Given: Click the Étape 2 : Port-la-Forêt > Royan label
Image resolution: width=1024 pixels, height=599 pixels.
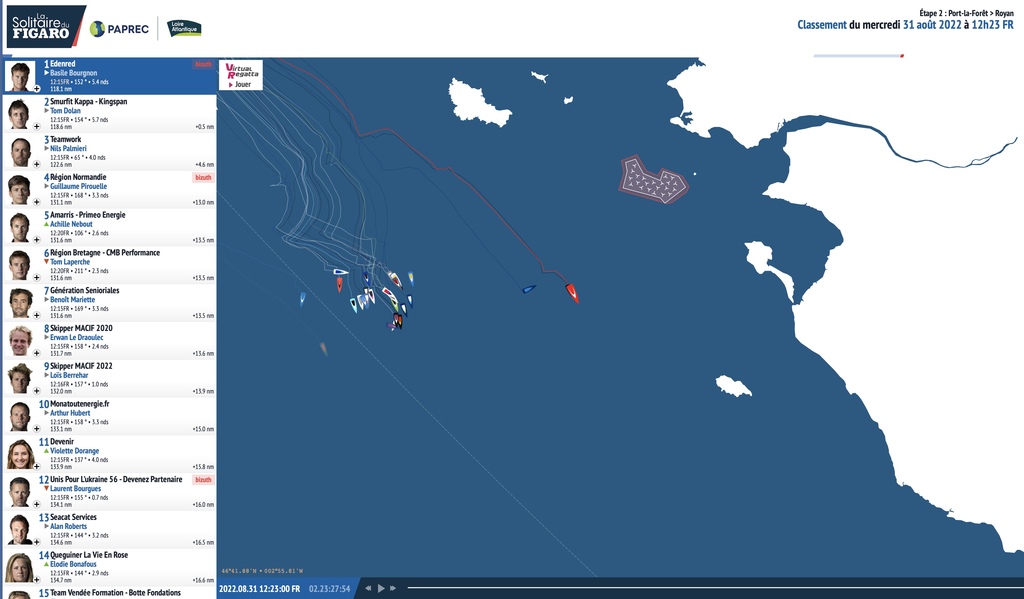Looking at the screenshot, I should pyautogui.click(x=967, y=13).
